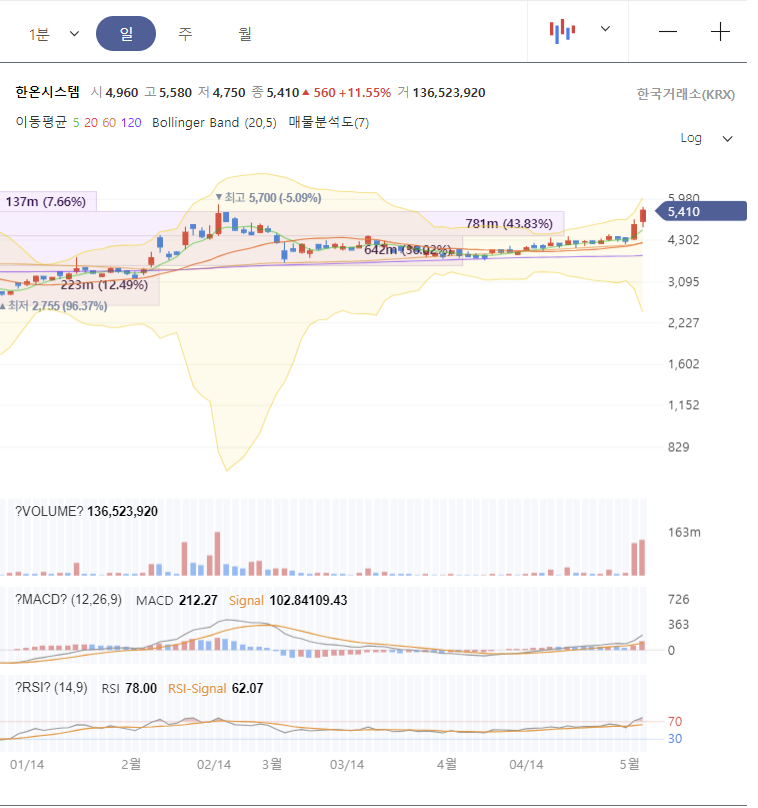The width and height of the screenshot is (758, 808).
Task: Click the 5,410 current price tag
Action: tap(701, 211)
